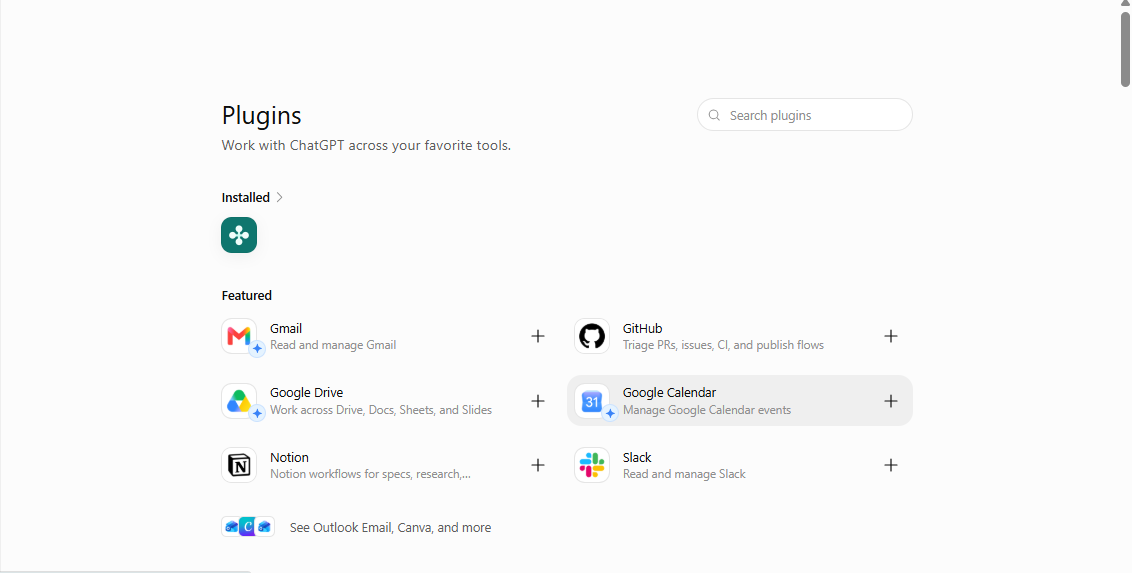Click the vertical scrollbar thumb
Image resolution: width=1132 pixels, height=573 pixels.
pos(1126,49)
